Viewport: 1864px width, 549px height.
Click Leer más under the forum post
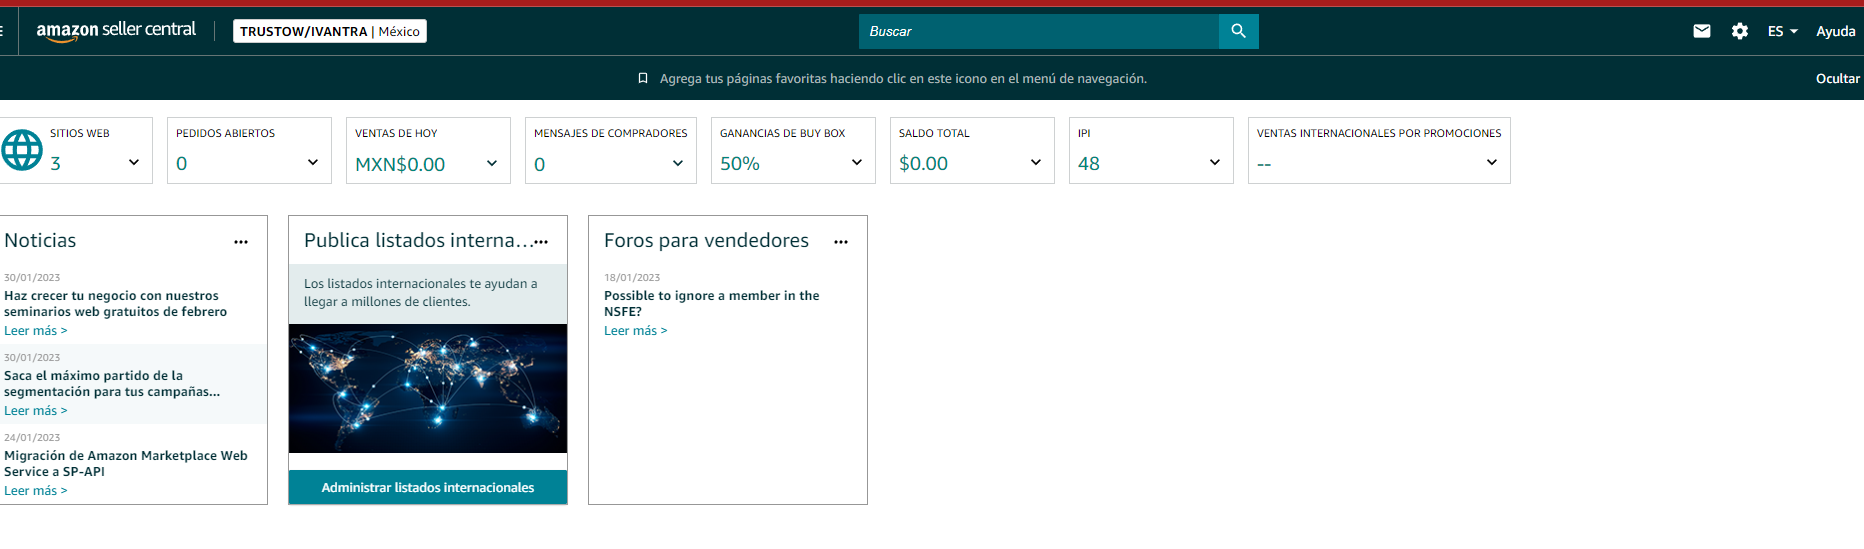(x=636, y=331)
